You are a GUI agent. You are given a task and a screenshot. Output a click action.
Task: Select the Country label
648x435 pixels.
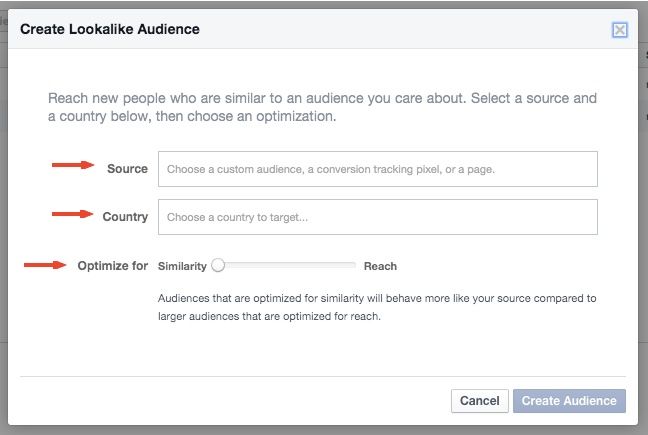click(125, 217)
